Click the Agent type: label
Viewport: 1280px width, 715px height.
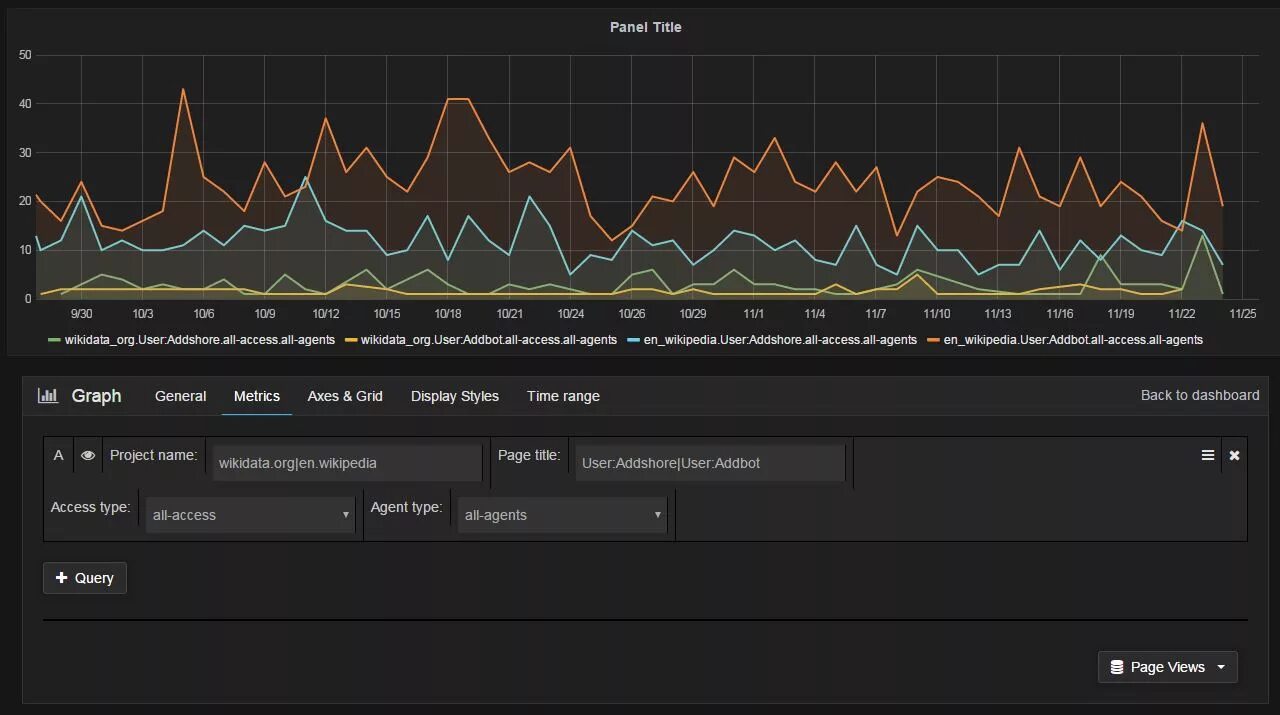[406, 507]
